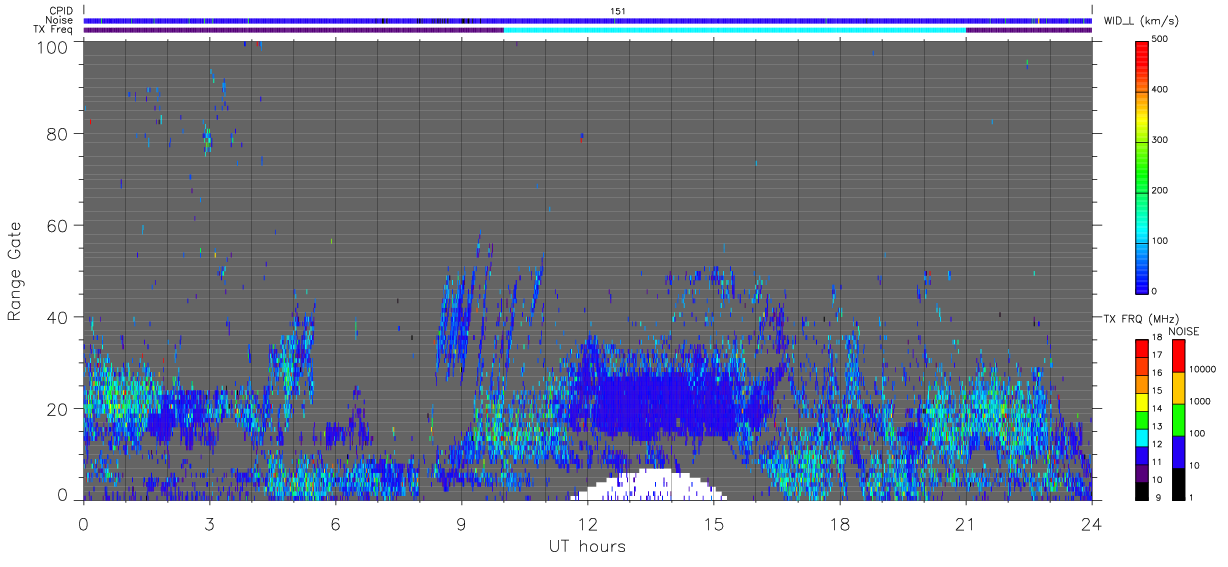Click the 10000 label on NOISE legend
Viewport: 1228px width, 567px height.
[1201, 369]
